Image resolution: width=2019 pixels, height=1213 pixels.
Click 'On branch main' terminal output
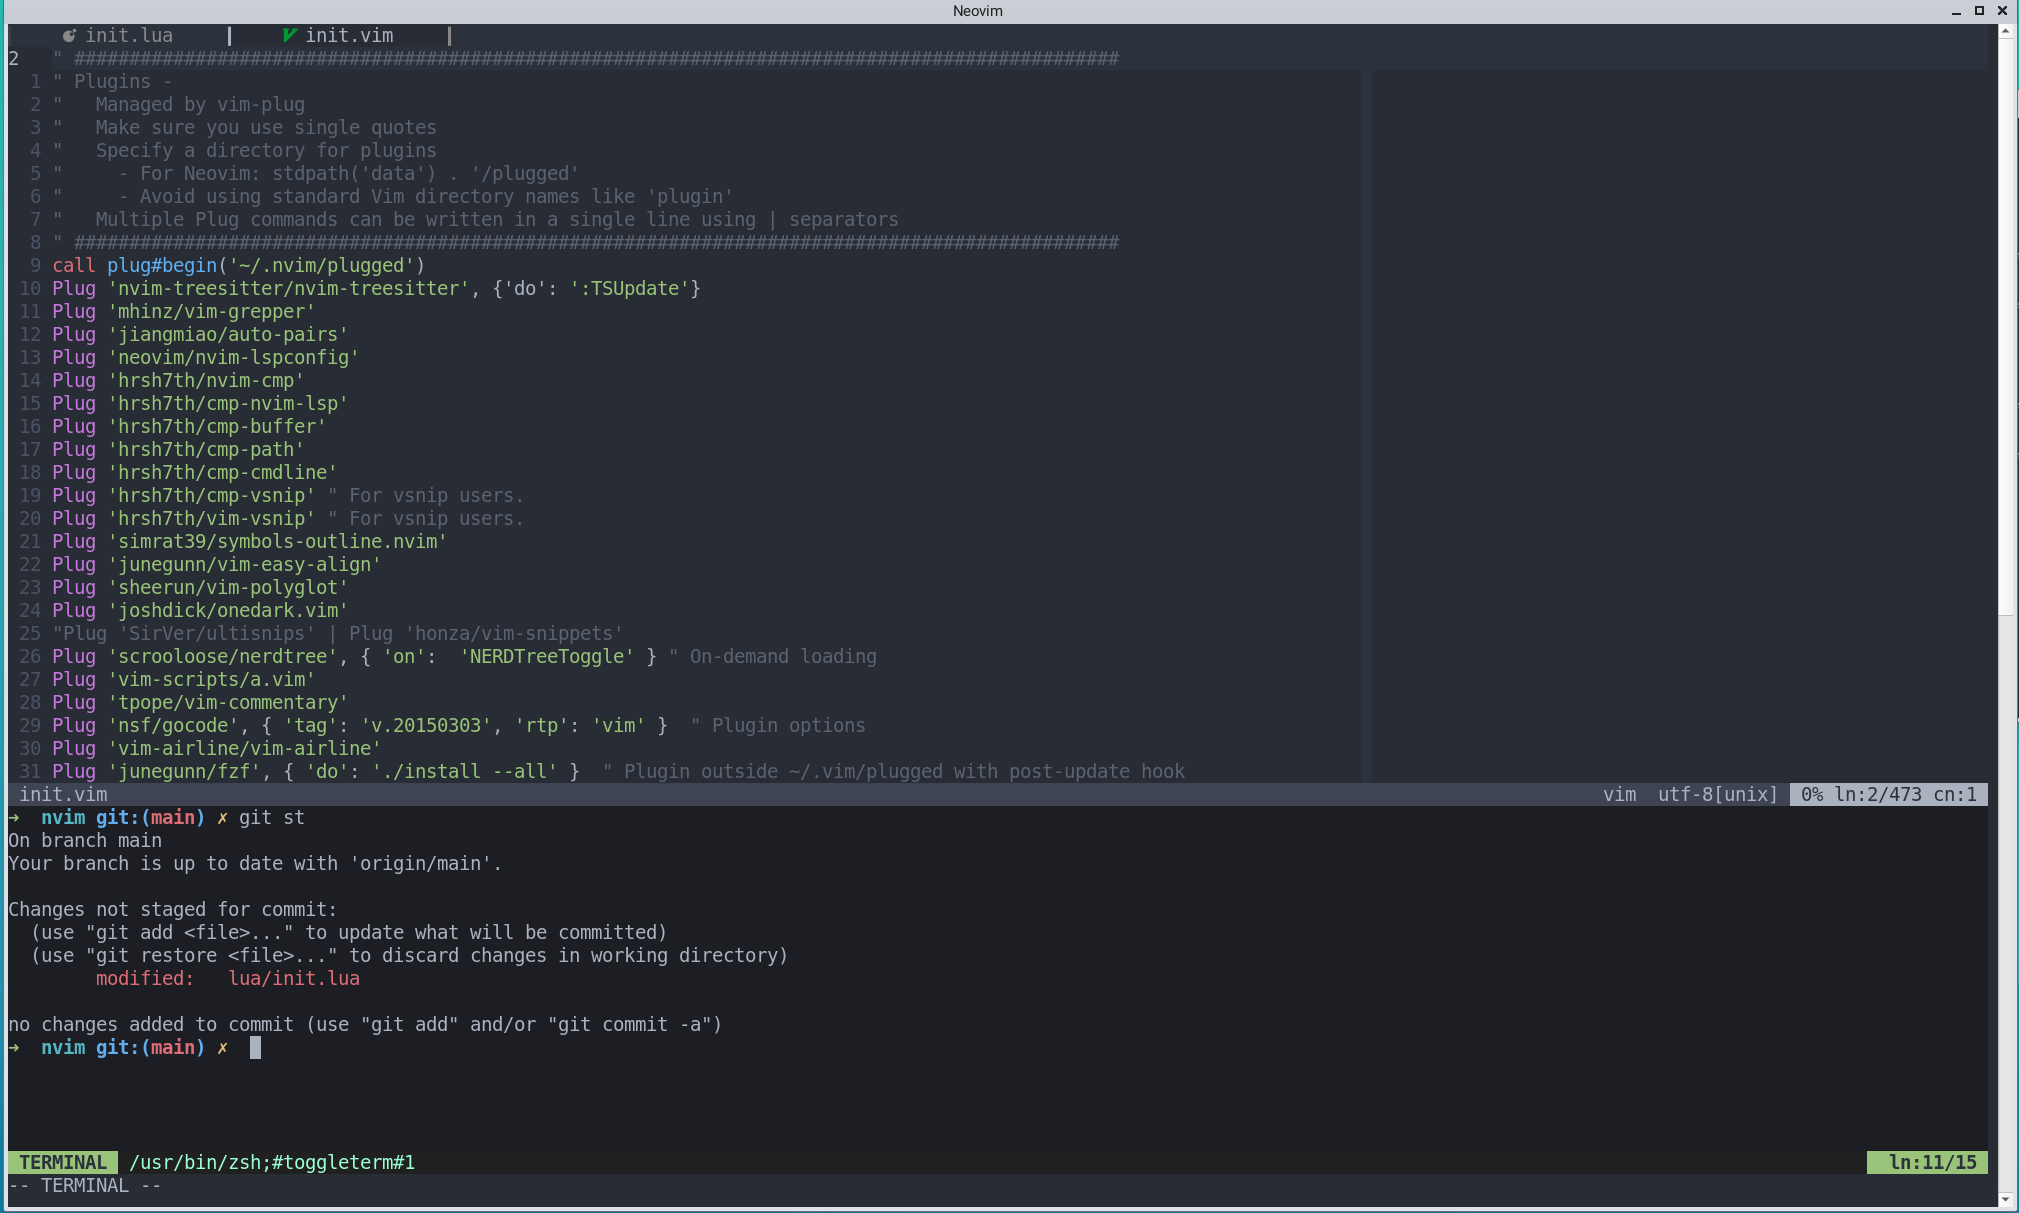[x=85, y=840]
